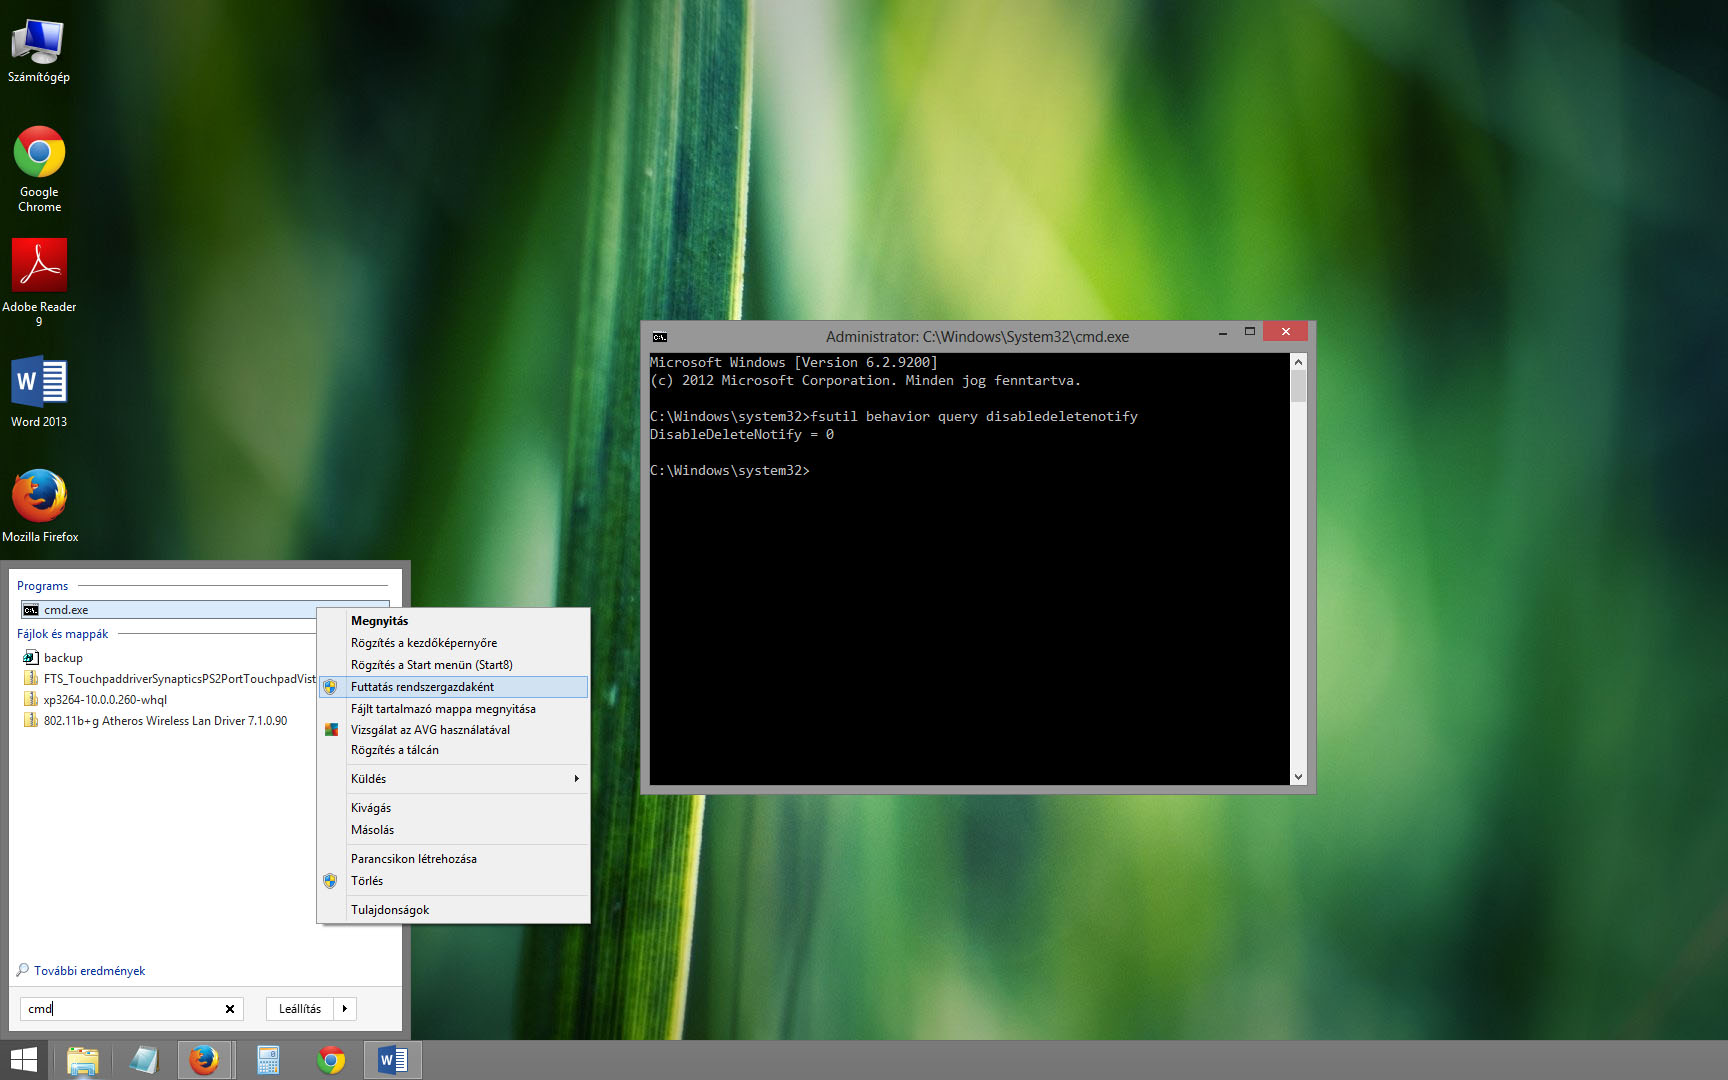Expand shutdown options arrow beside Leállítás

[345, 1009]
